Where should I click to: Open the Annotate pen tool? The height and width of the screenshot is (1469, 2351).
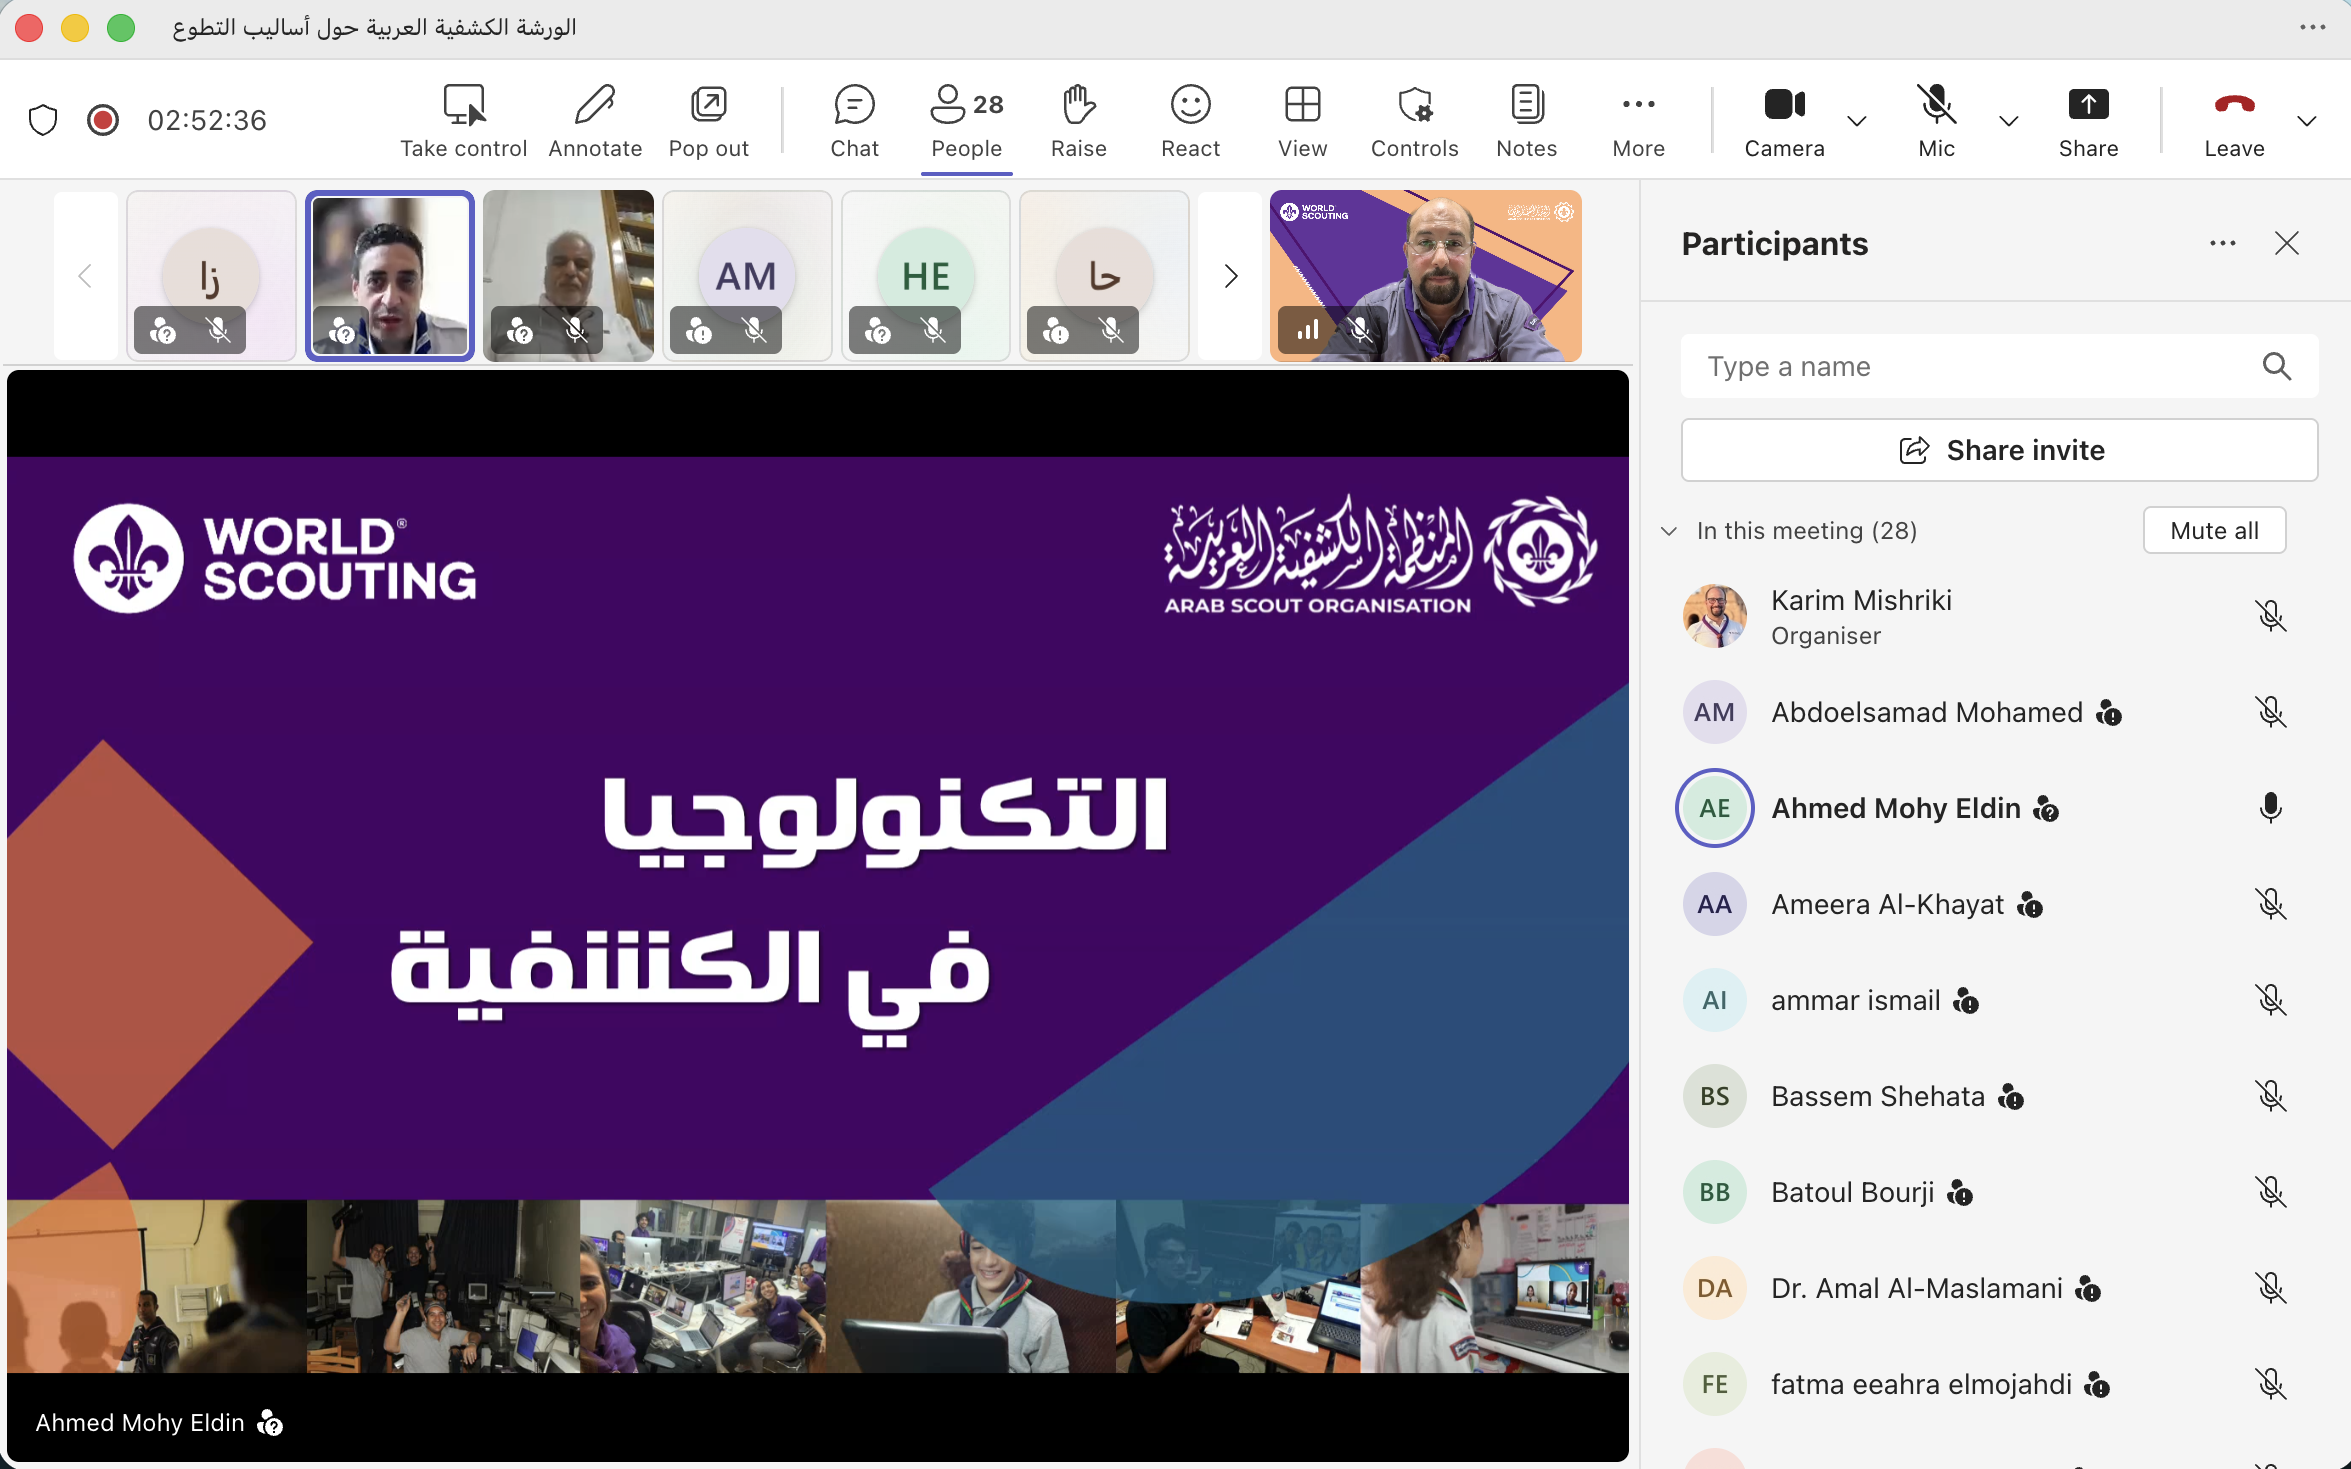pyautogui.click(x=595, y=121)
